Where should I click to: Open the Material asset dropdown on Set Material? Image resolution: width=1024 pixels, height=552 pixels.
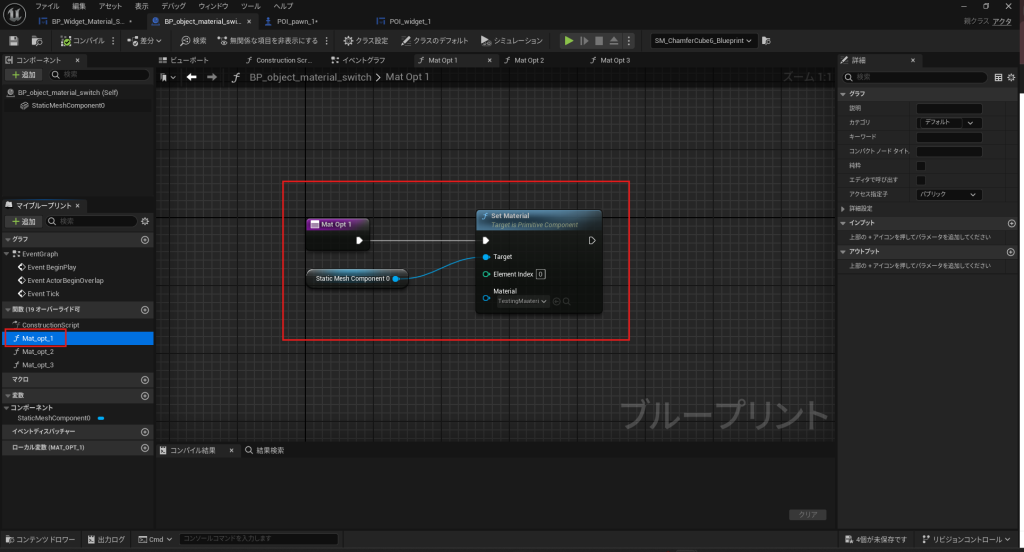click(523, 300)
